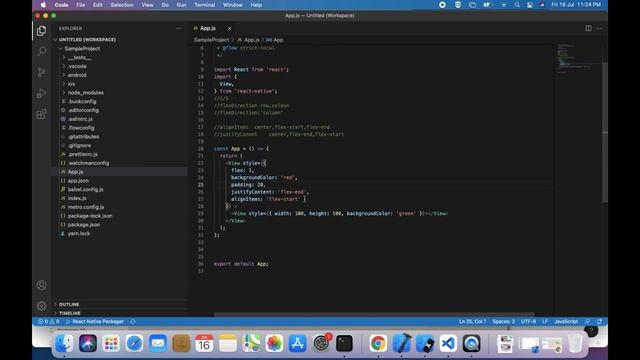
Task: Select the App.js editor tab
Action: 211,28
